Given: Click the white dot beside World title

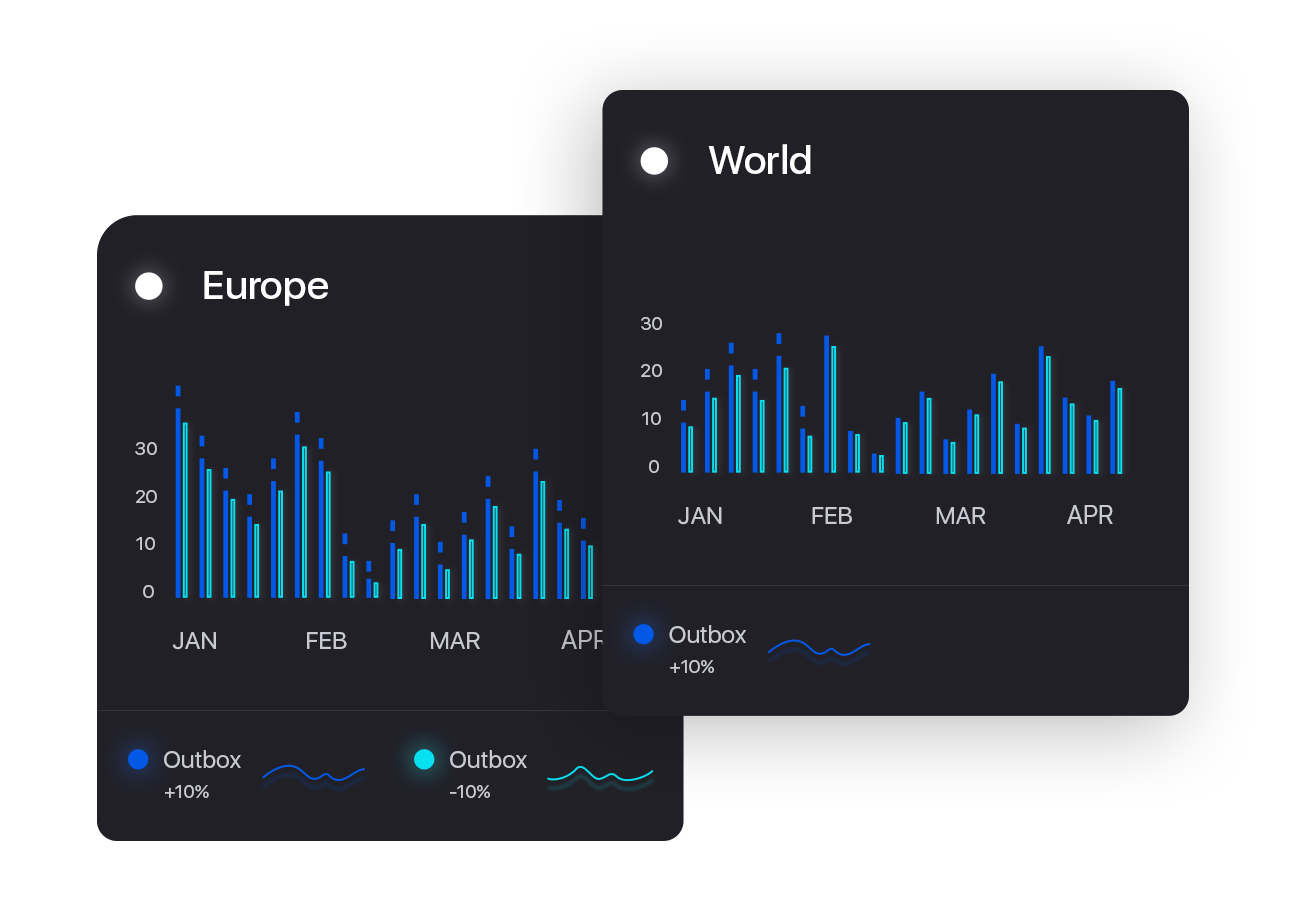Looking at the screenshot, I should (654, 161).
